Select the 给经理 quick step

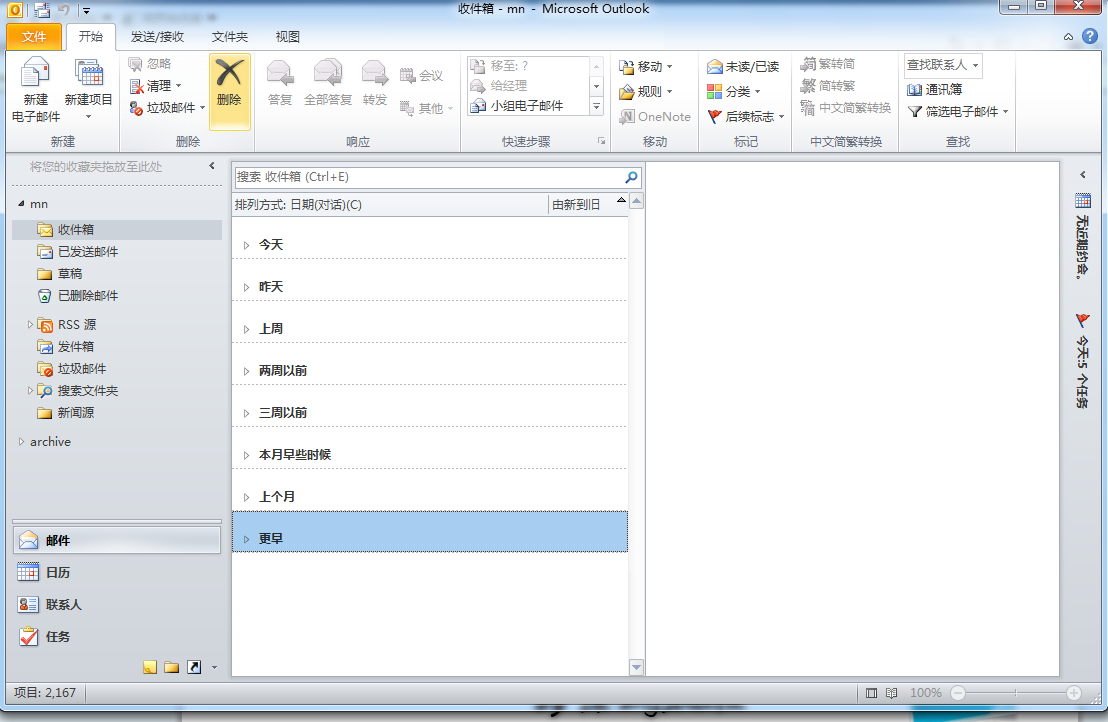(527, 85)
